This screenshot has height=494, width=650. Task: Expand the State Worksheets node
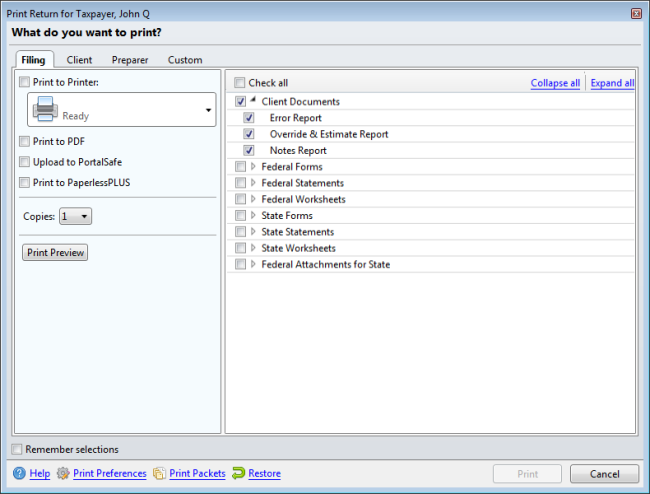(x=253, y=248)
